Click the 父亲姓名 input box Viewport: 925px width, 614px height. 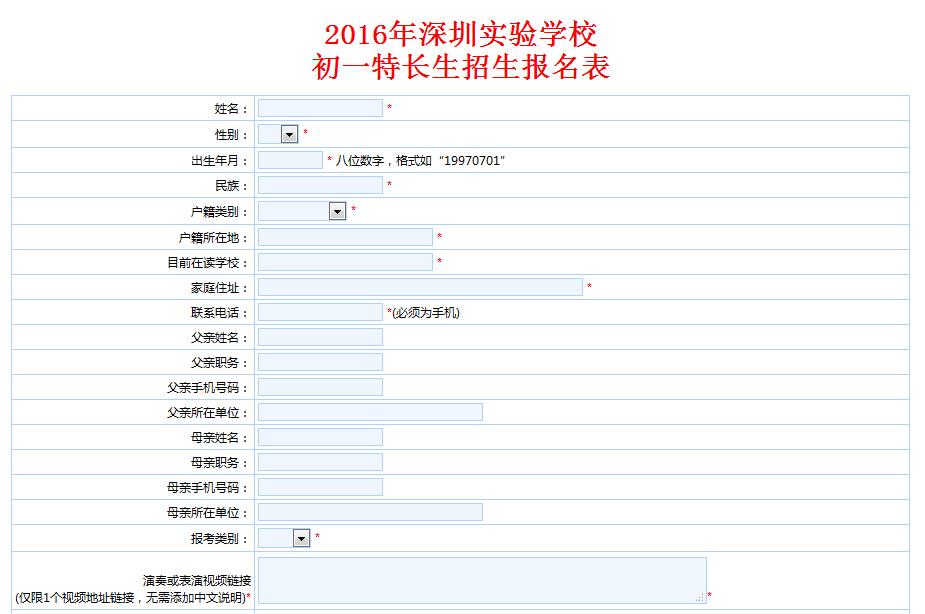(320, 337)
